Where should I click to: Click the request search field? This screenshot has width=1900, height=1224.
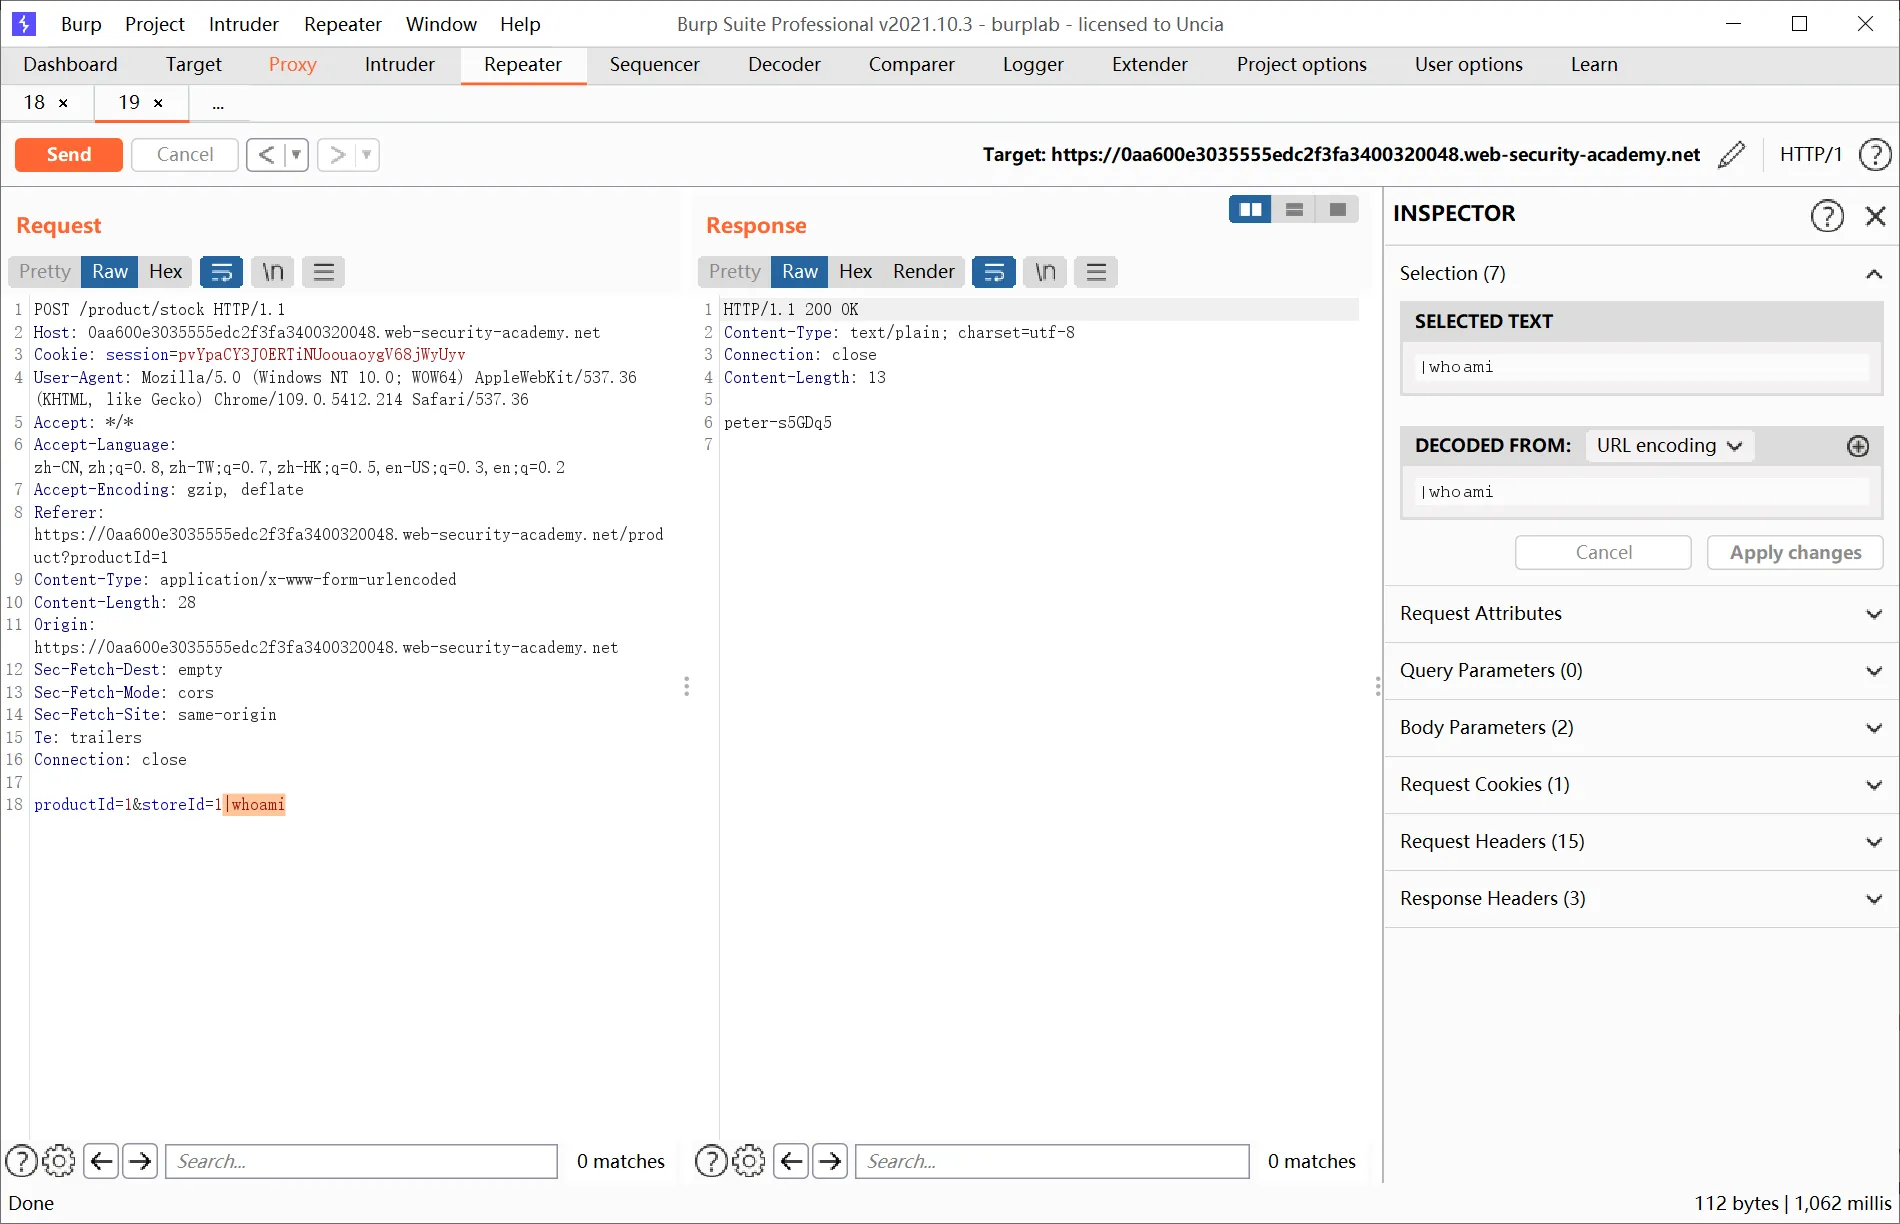pyautogui.click(x=361, y=1161)
